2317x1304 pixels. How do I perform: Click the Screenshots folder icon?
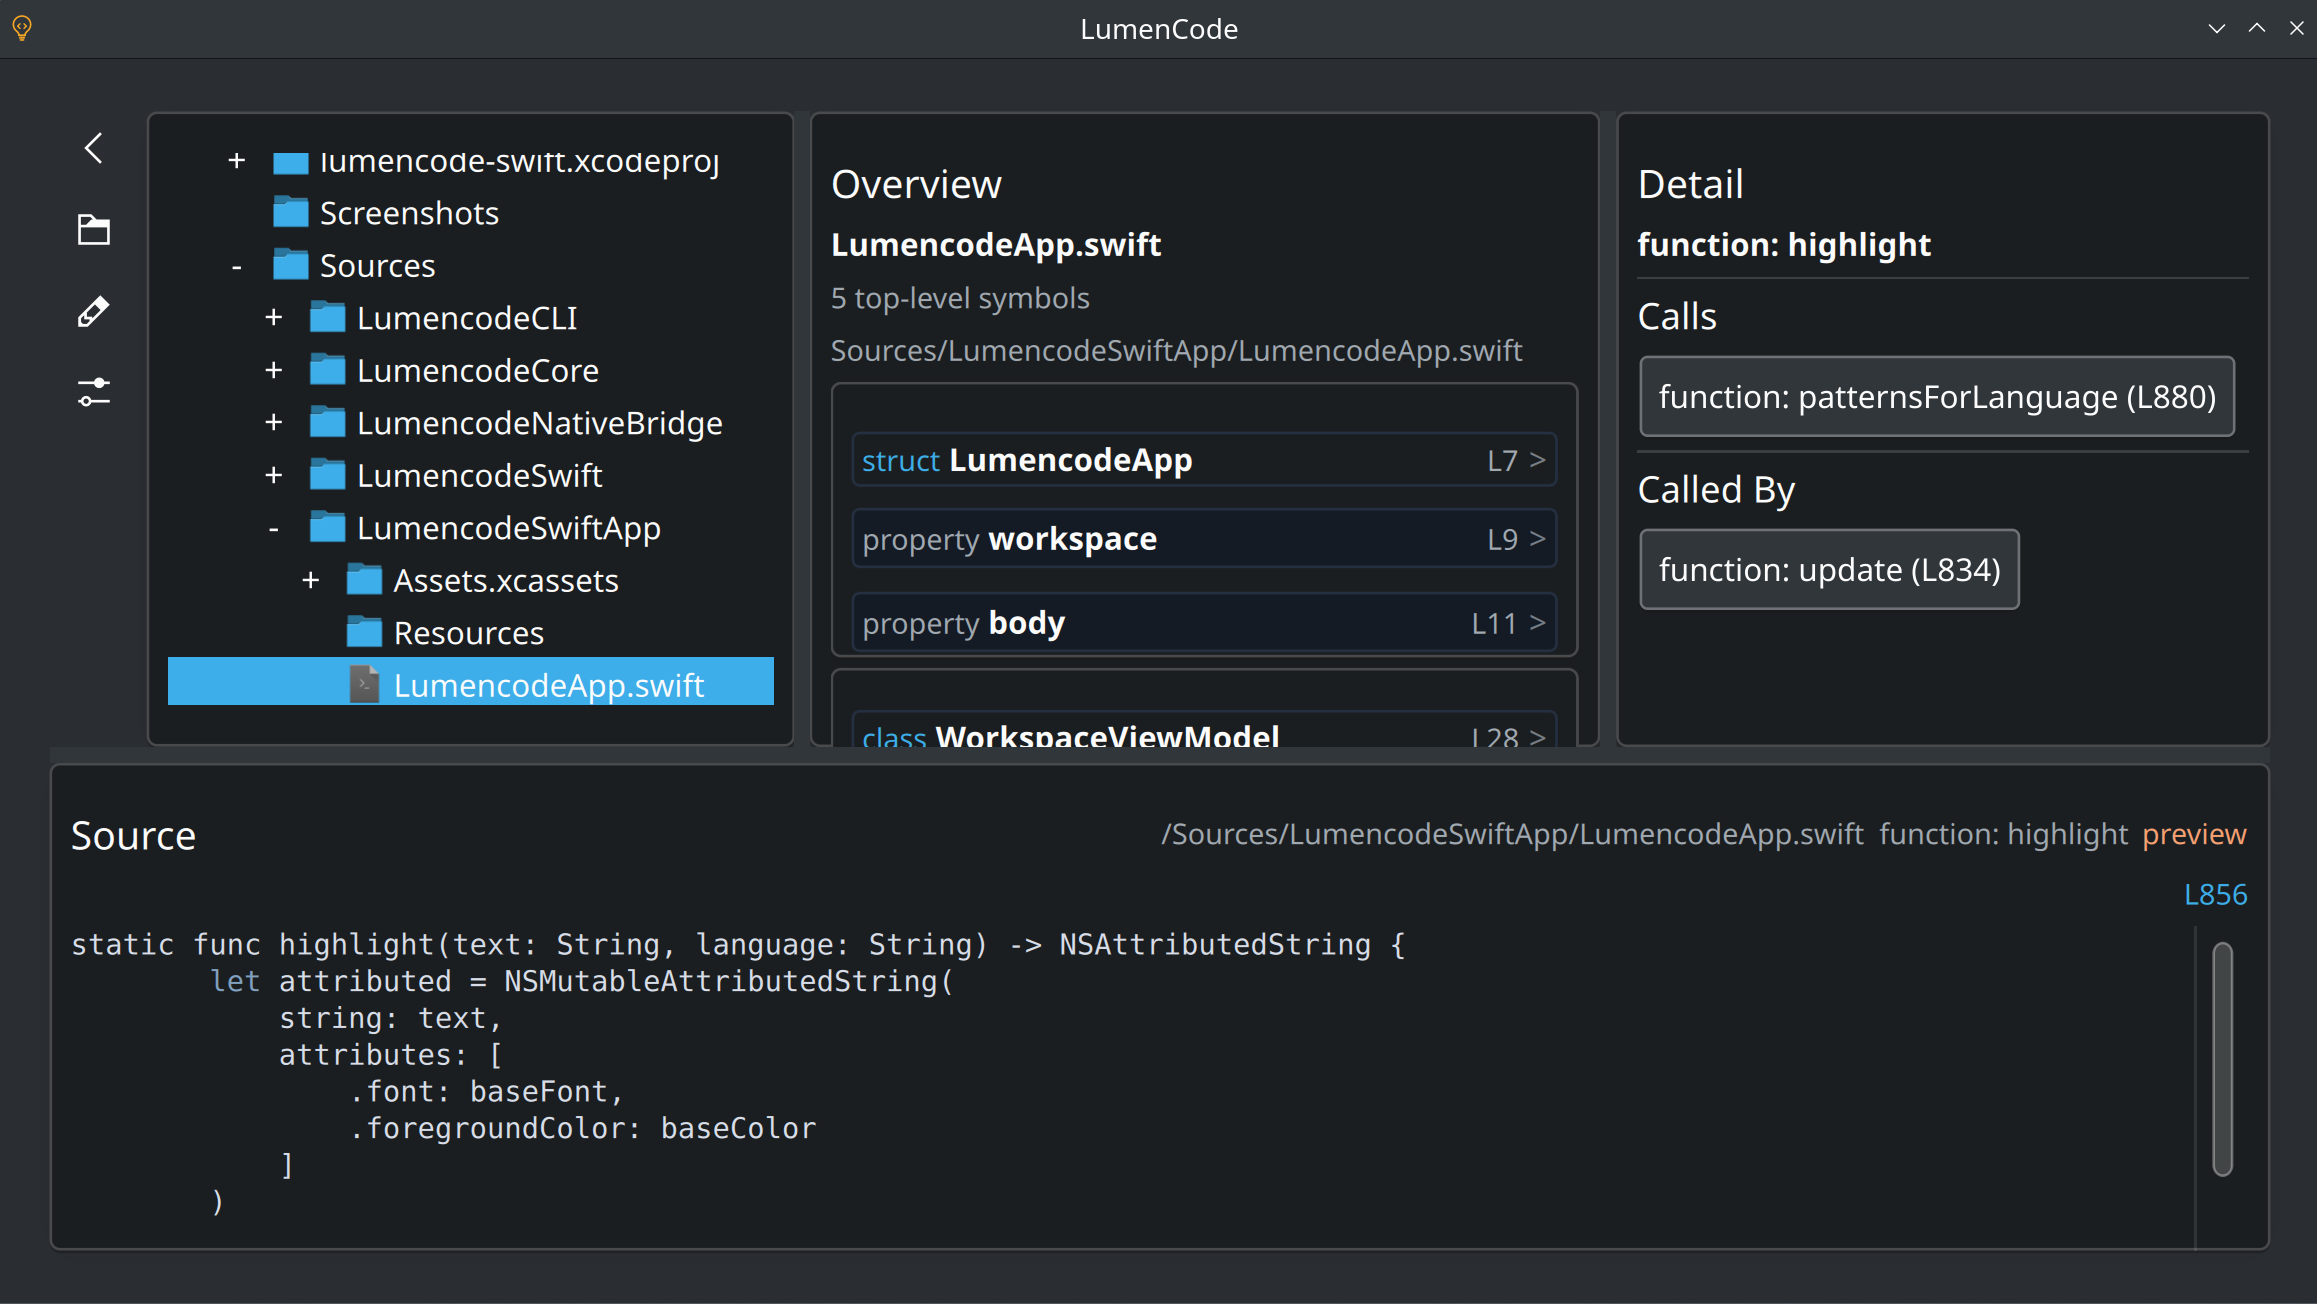point(290,212)
